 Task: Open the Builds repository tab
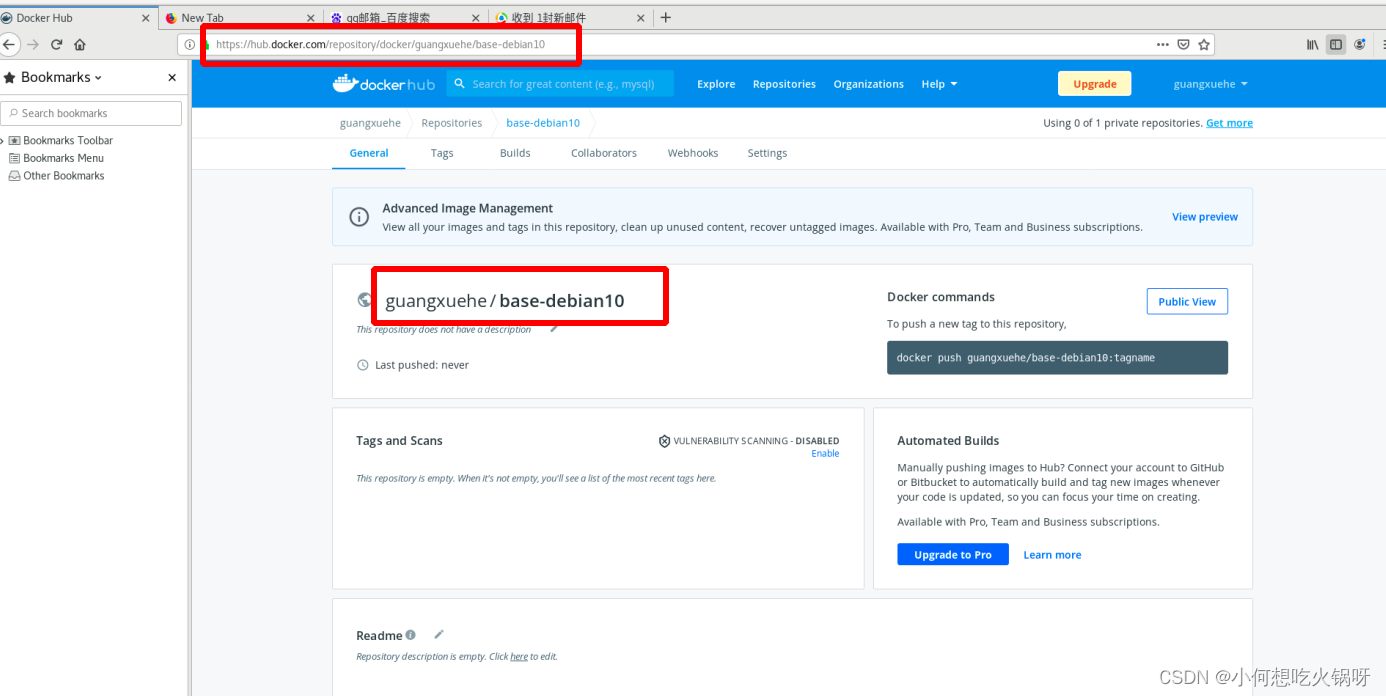tap(515, 153)
